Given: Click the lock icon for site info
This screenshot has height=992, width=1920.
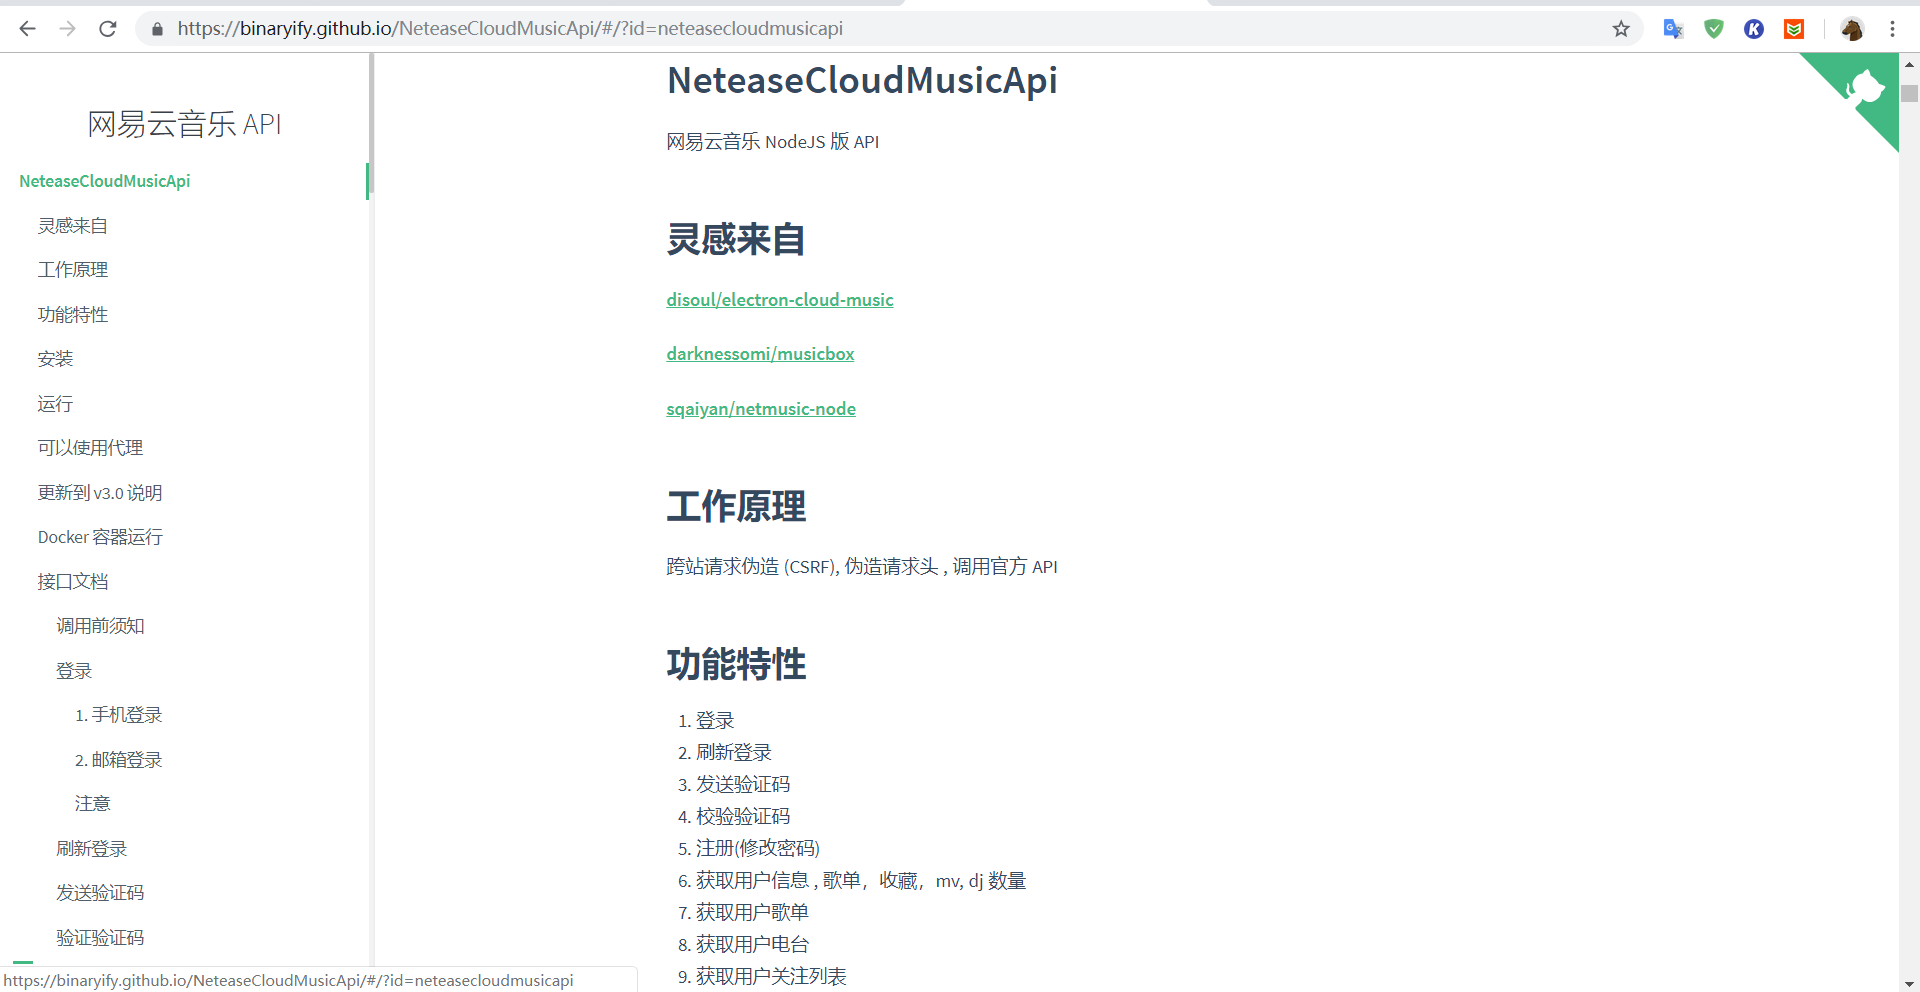Looking at the screenshot, I should pyautogui.click(x=157, y=29).
